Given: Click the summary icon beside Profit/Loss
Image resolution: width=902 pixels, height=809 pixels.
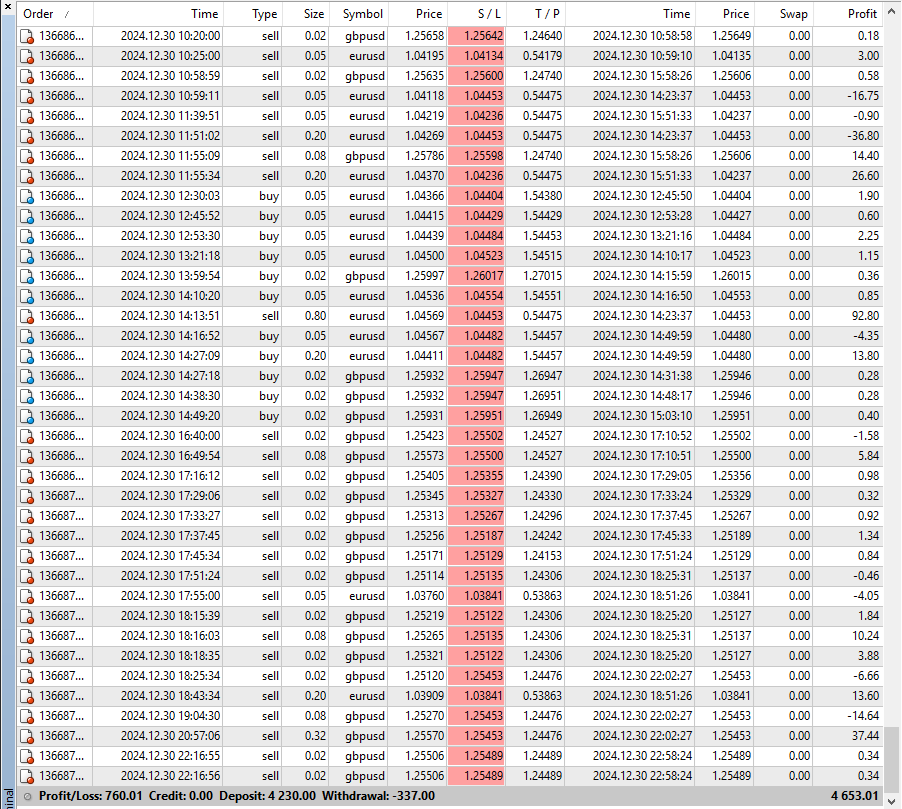Looking at the screenshot, I should click(x=28, y=796).
